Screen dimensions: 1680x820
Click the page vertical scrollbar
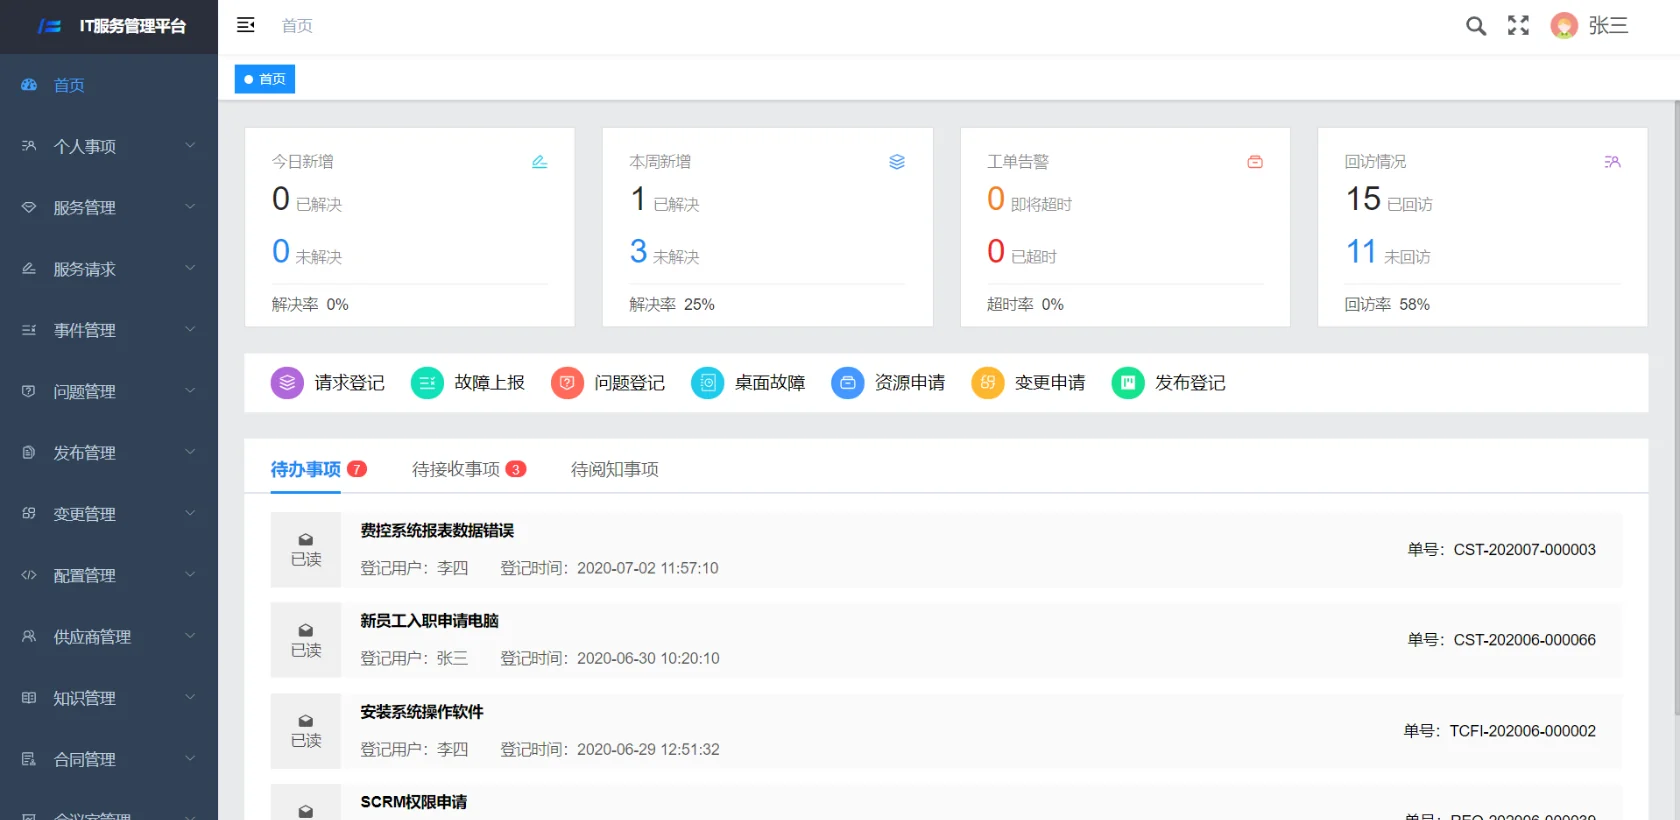tap(1676, 408)
